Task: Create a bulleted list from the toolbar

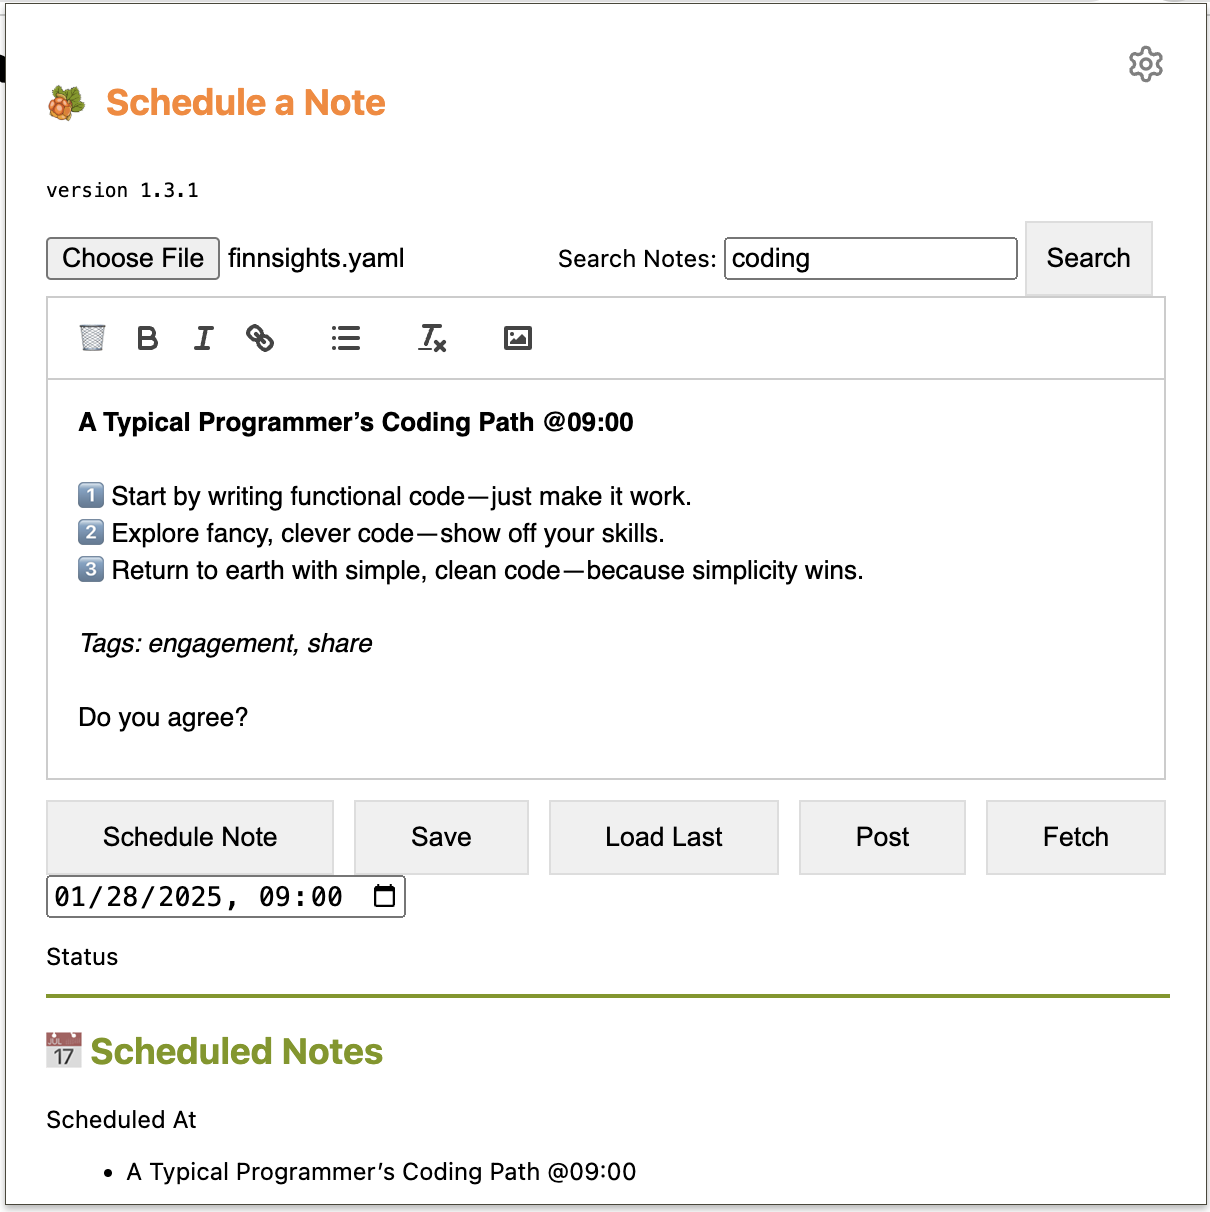Action: [345, 338]
